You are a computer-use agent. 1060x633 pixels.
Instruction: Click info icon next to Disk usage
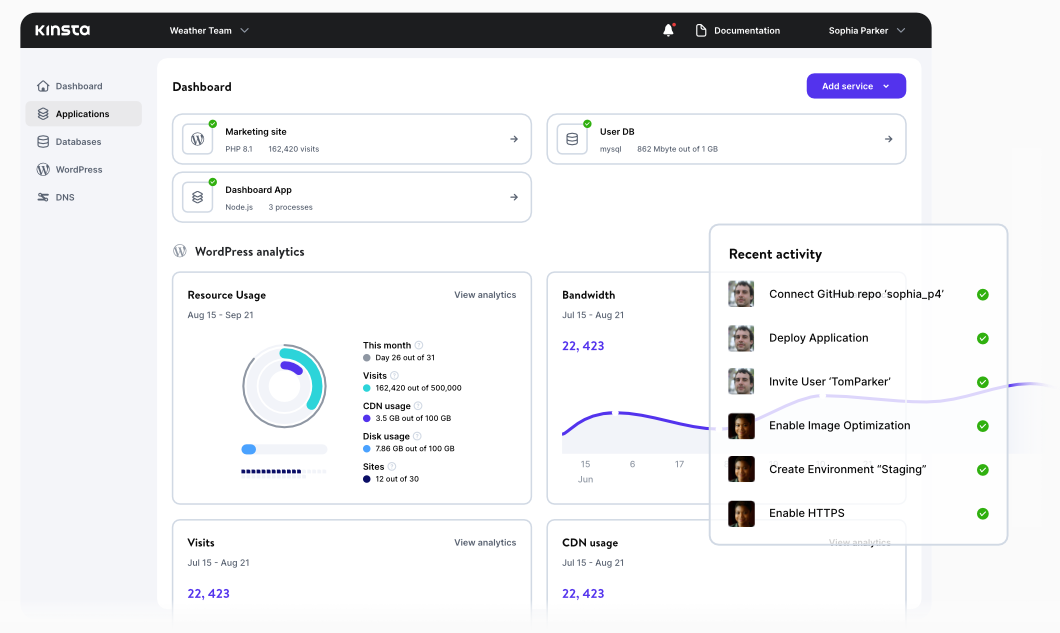[x=417, y=436]
